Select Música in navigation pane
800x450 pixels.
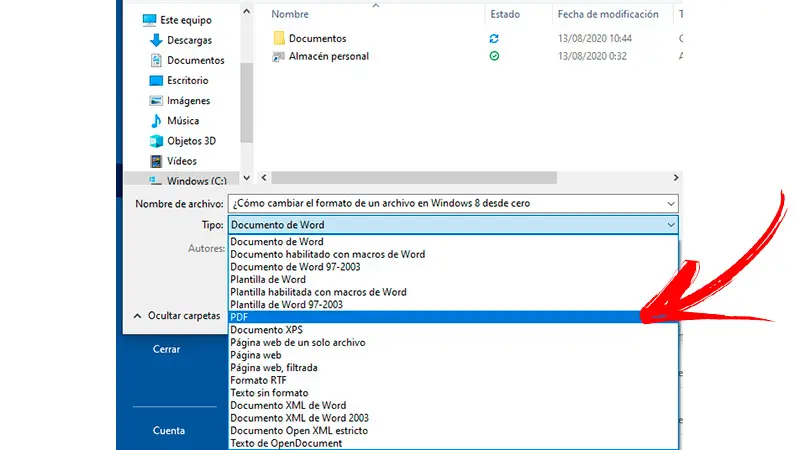[x=183, y=121]
